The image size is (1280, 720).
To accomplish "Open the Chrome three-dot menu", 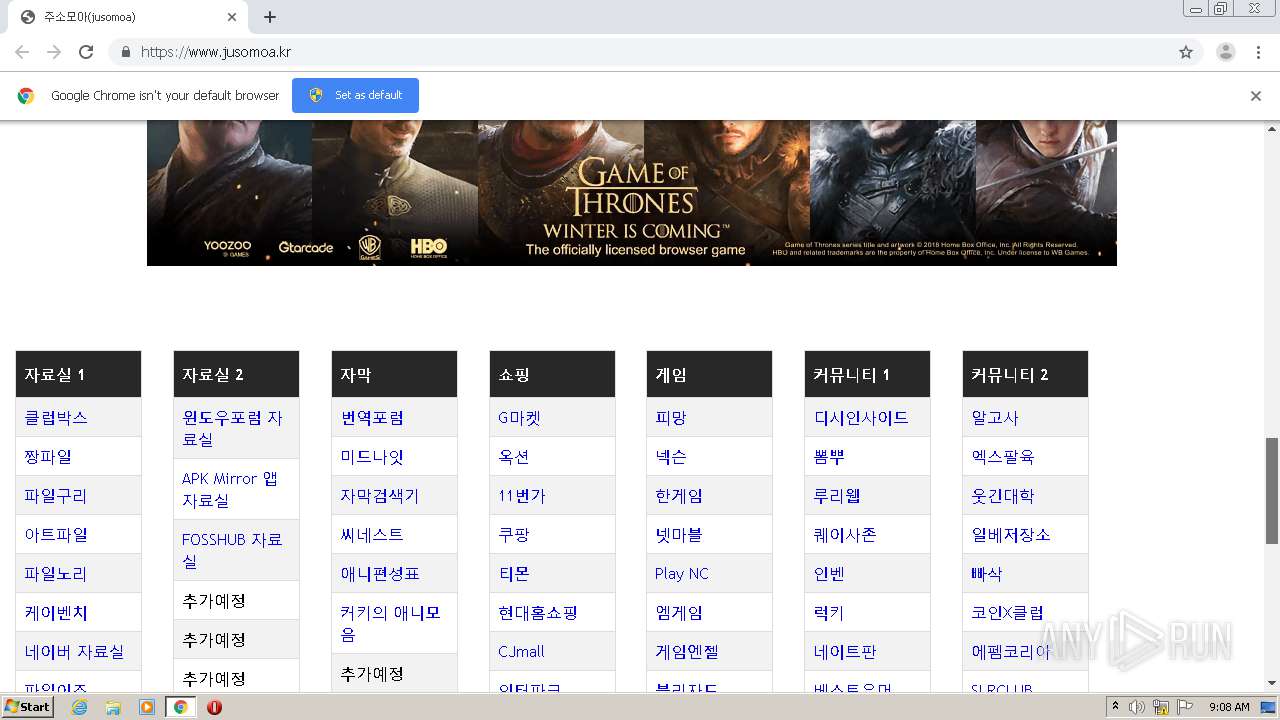I will 1259,52.
